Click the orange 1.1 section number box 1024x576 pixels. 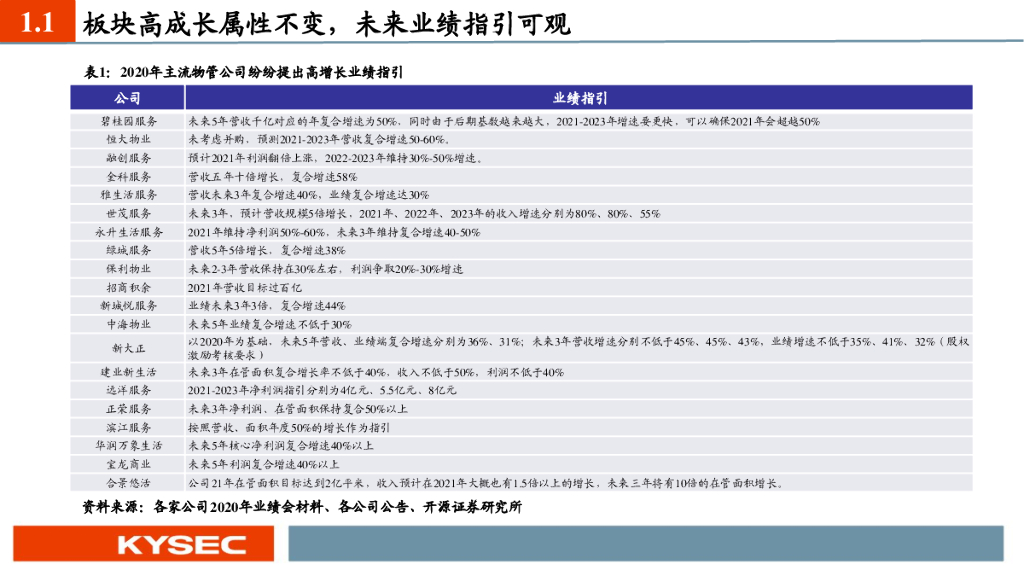37,22
